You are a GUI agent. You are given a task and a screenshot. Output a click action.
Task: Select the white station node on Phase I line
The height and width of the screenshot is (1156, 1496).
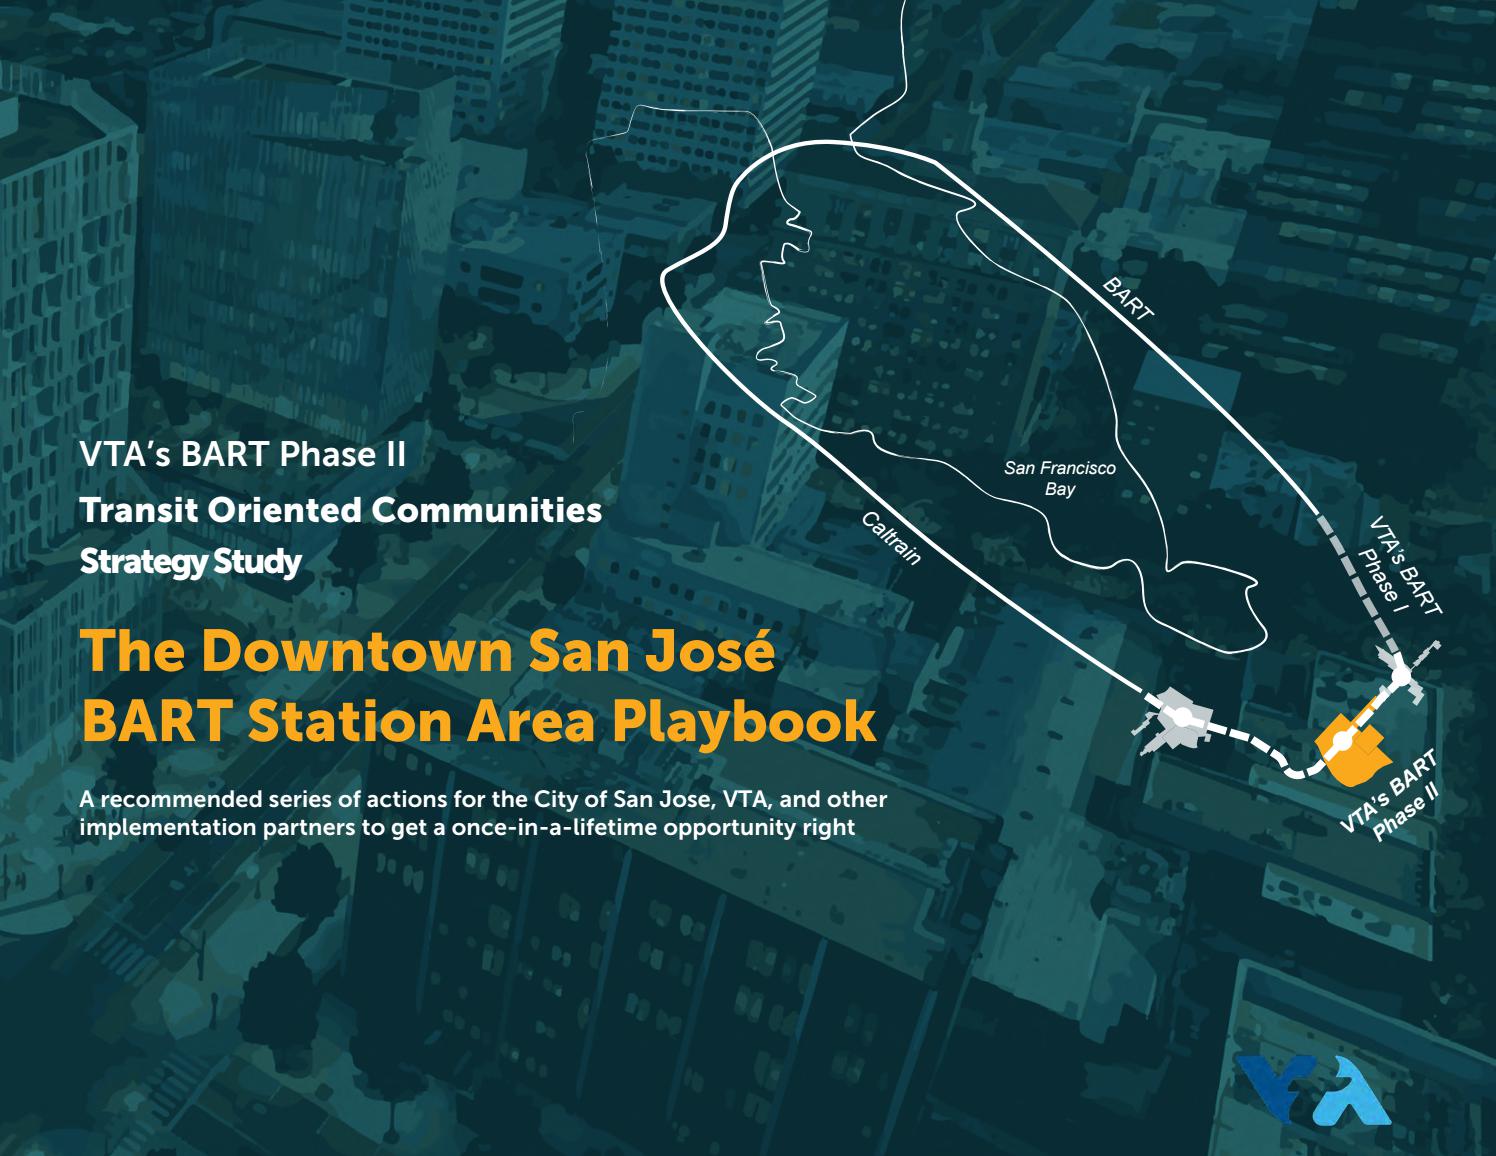coord(1399,678)
